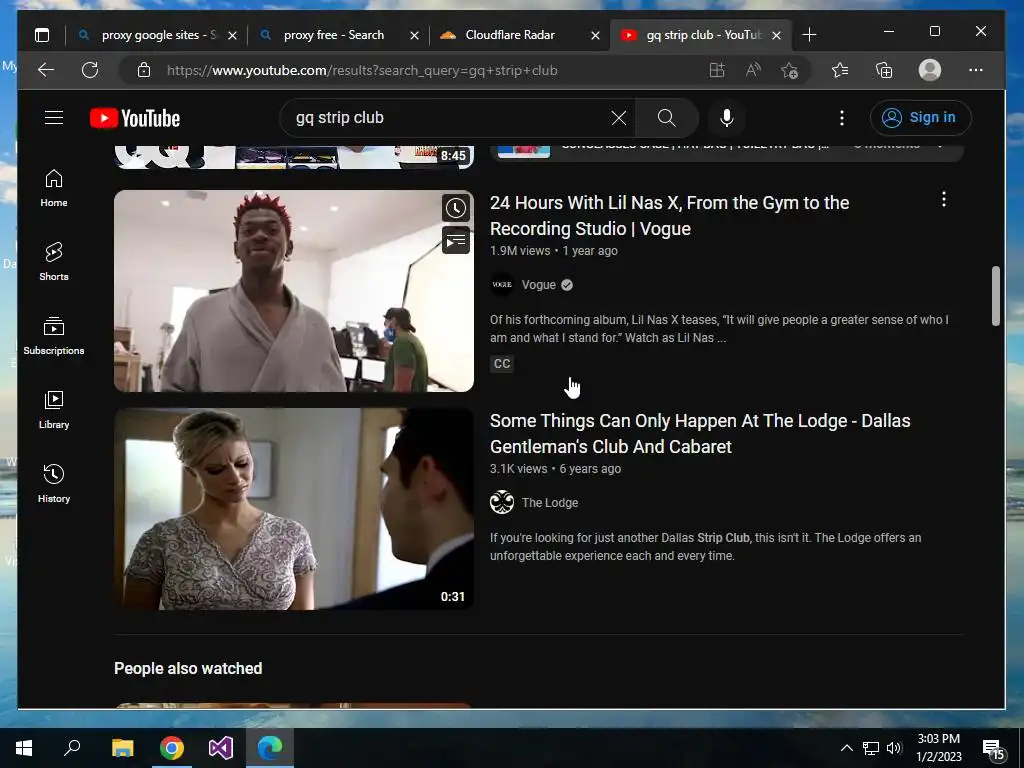This screenshot has width=1024, height=768.
Task: Open Edge Collections
Action: tap(884, 70)
